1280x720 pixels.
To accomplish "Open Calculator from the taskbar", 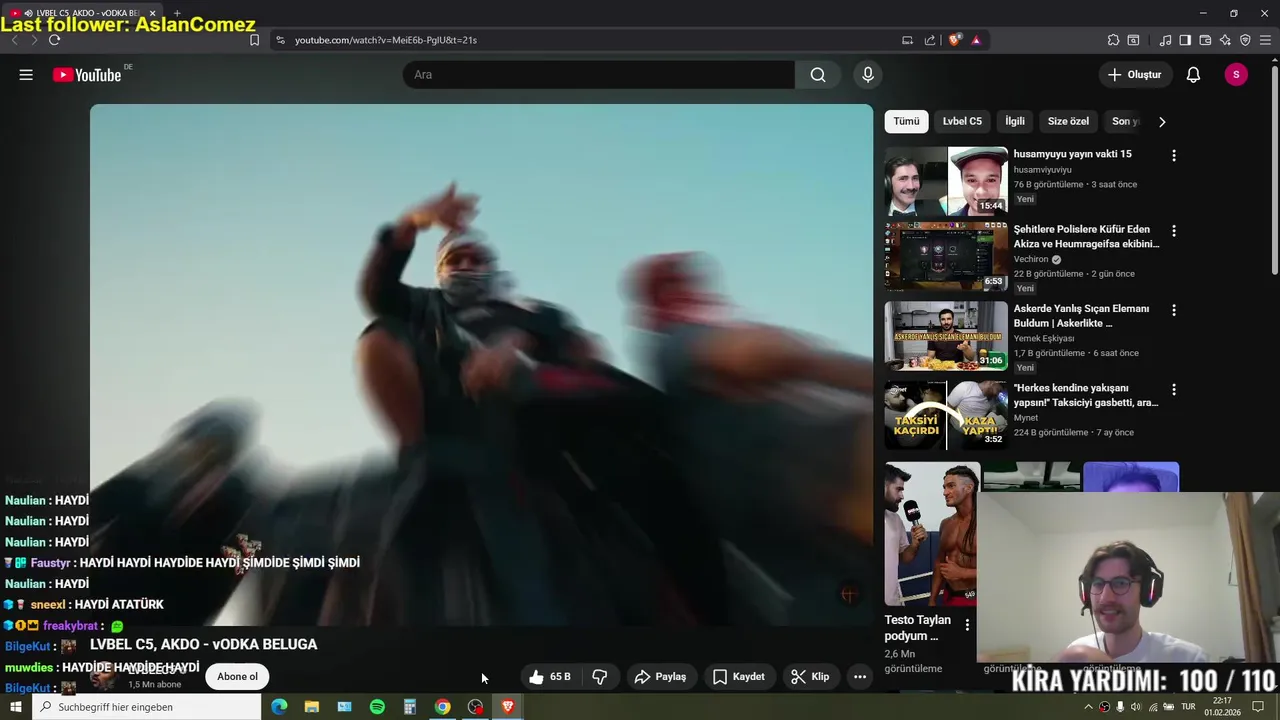I will click(x=410, y=707).
